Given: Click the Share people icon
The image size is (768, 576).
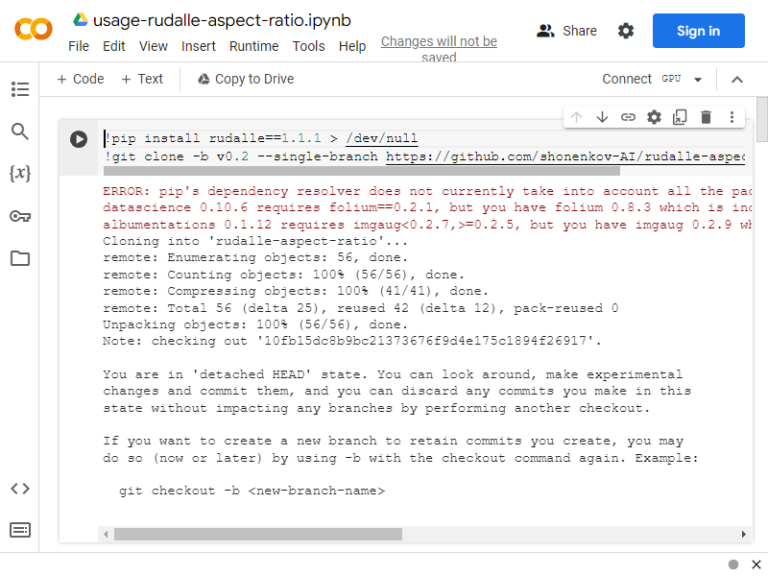Looking at the screenshot, I should coord(545,31).
